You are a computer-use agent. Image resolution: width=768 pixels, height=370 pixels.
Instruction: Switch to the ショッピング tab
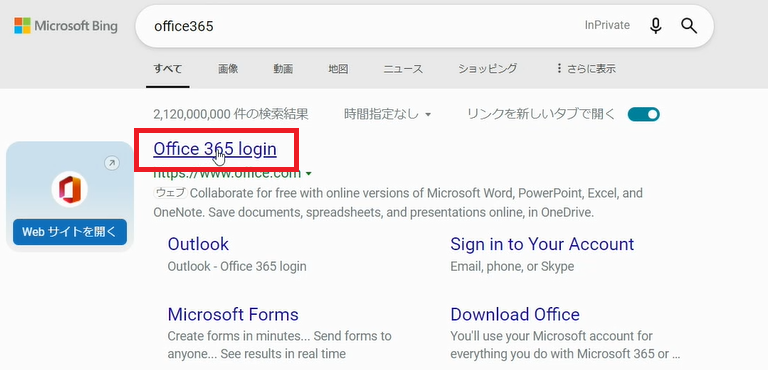point(487,69)
